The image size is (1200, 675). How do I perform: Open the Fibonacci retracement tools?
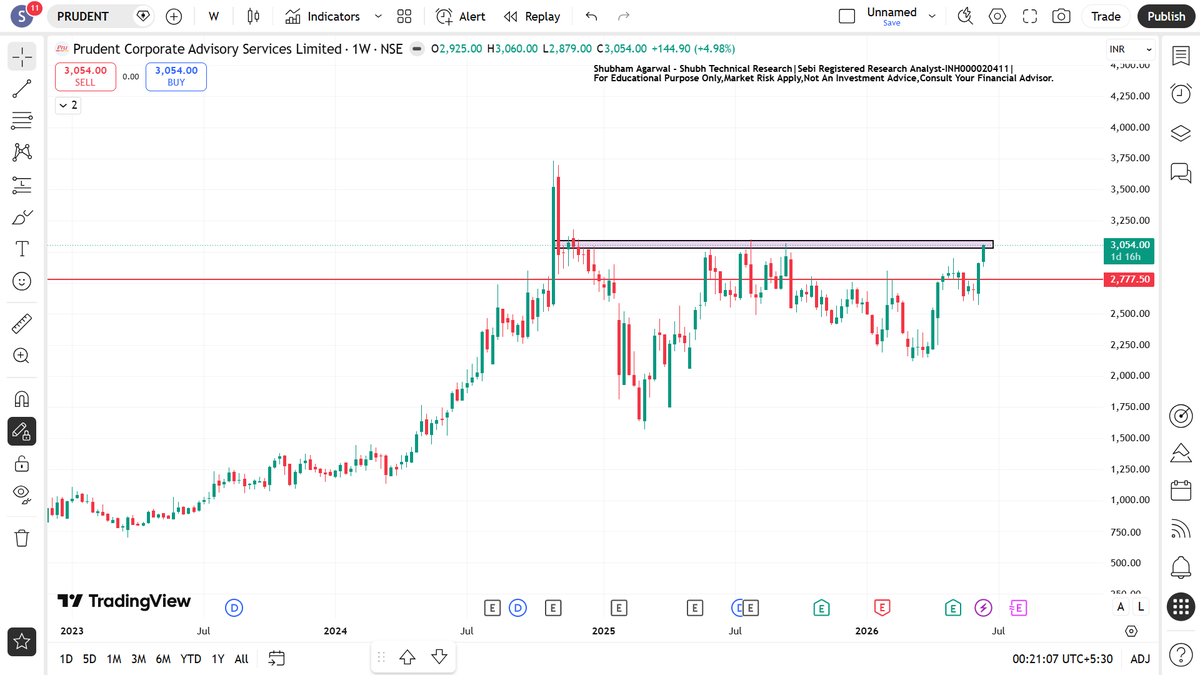pyautogui.click(x=22, y=121)
